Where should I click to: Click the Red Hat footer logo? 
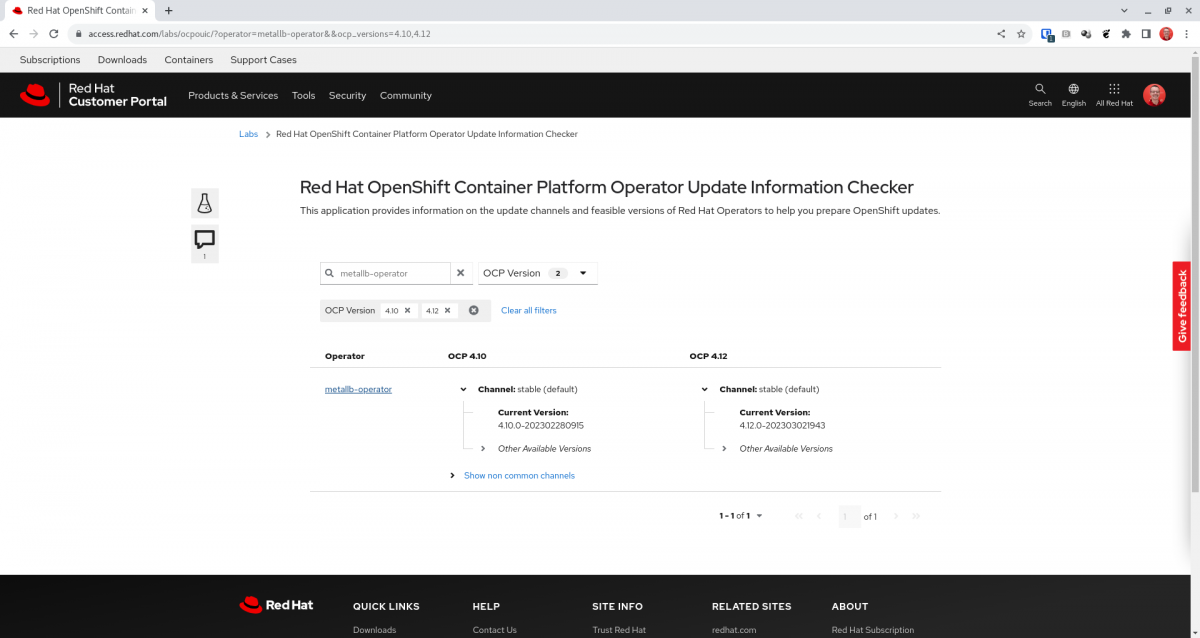[276, 605]
